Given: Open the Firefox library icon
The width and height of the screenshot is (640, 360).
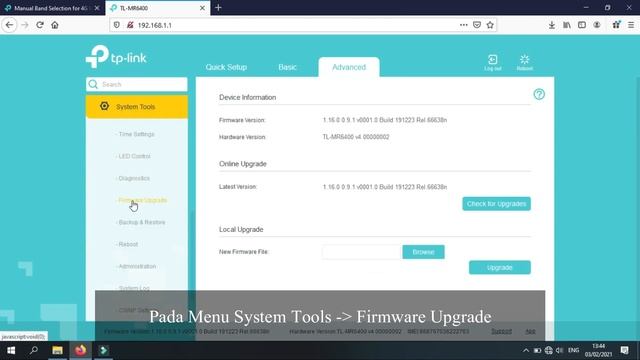Looking at the screenshot, I should tap(567, 25).
